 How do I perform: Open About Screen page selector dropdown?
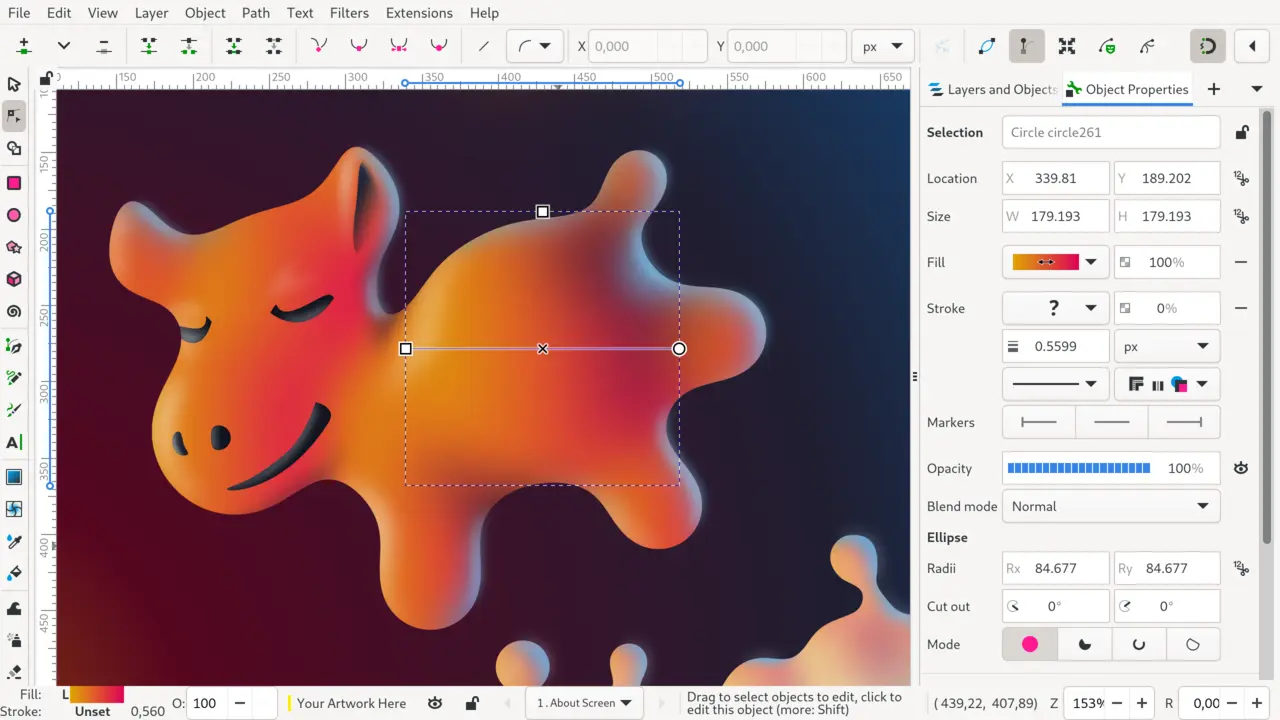(x=585, y=703)
